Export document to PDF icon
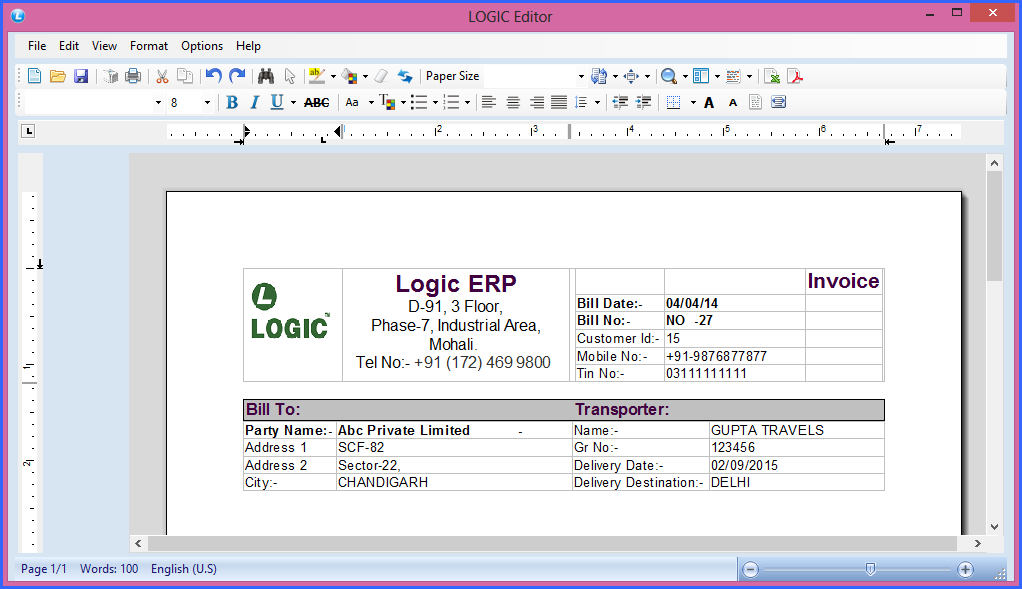 [795, 76]
